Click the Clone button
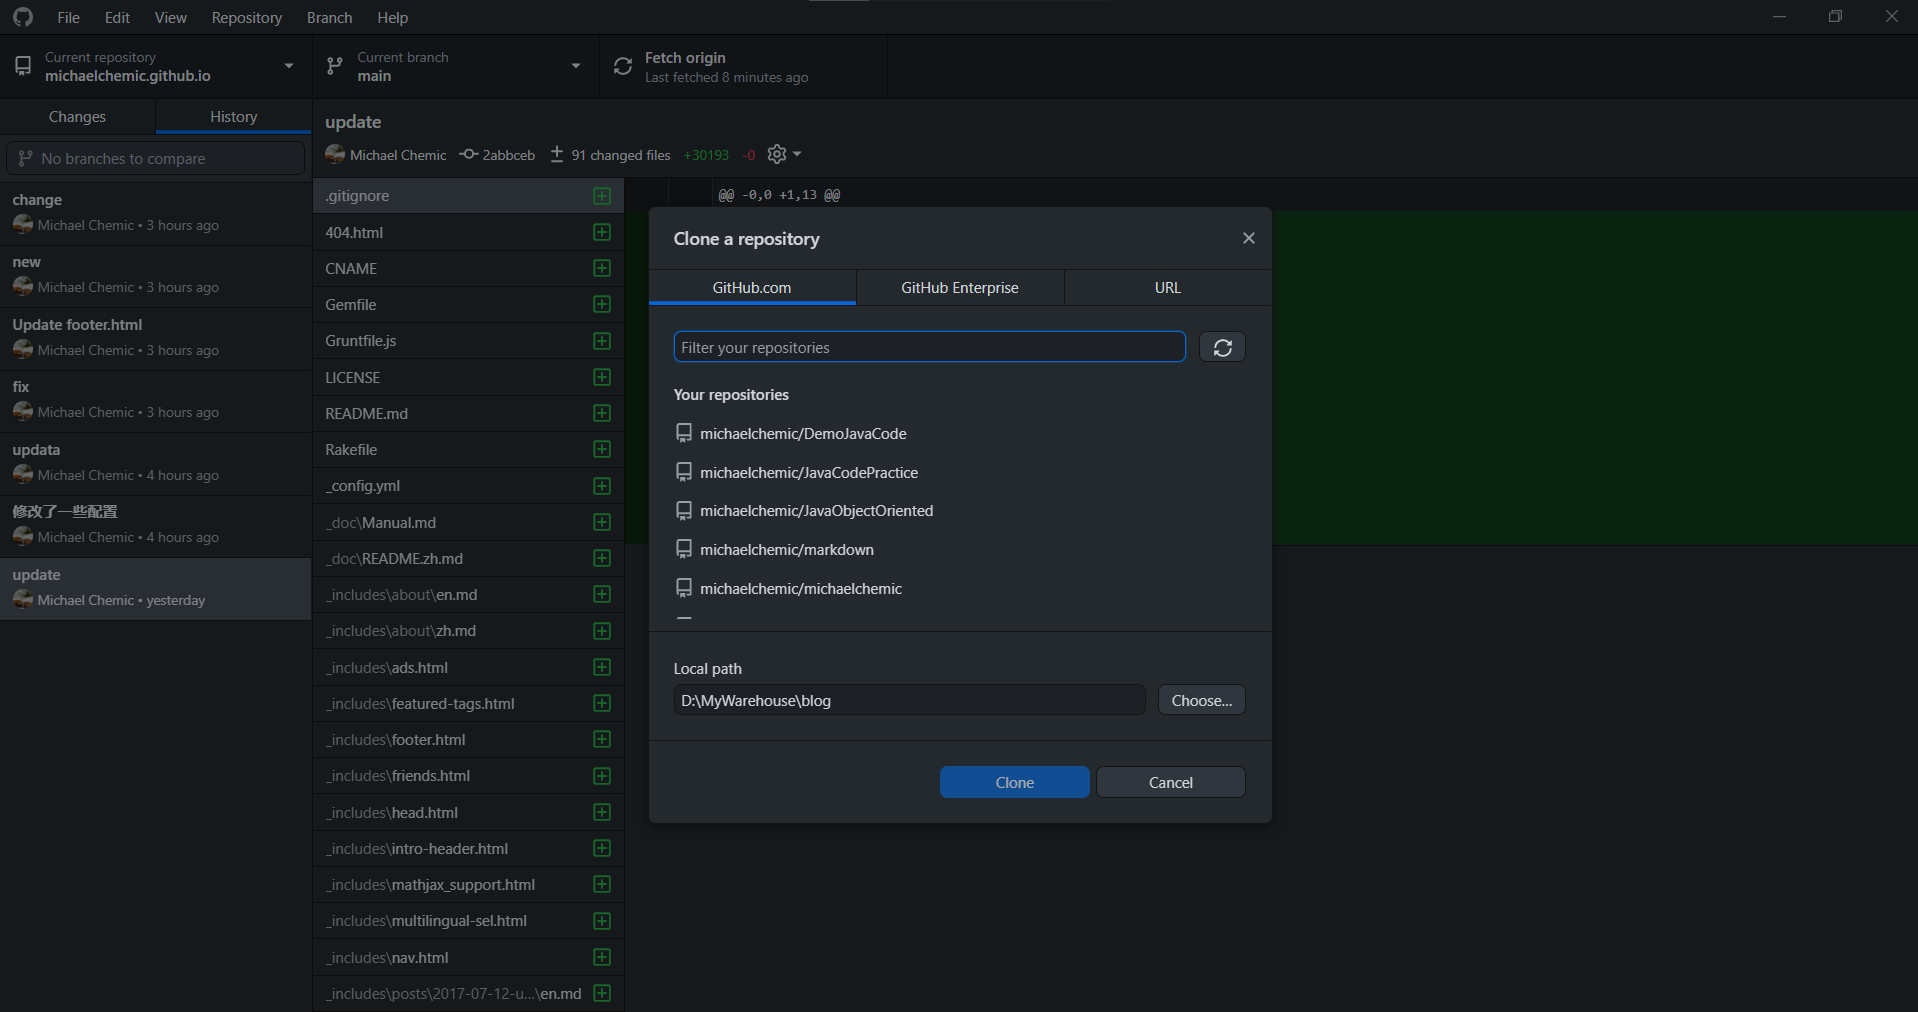 (1014, 782)
